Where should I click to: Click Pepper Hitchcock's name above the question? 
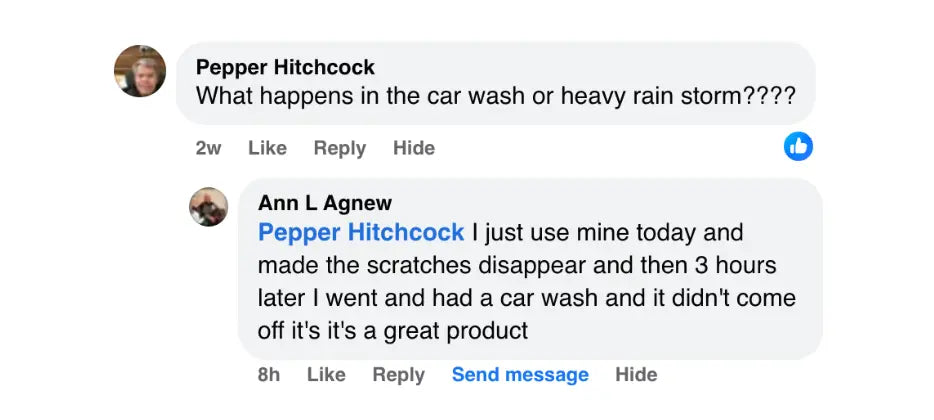pos(285,67)
